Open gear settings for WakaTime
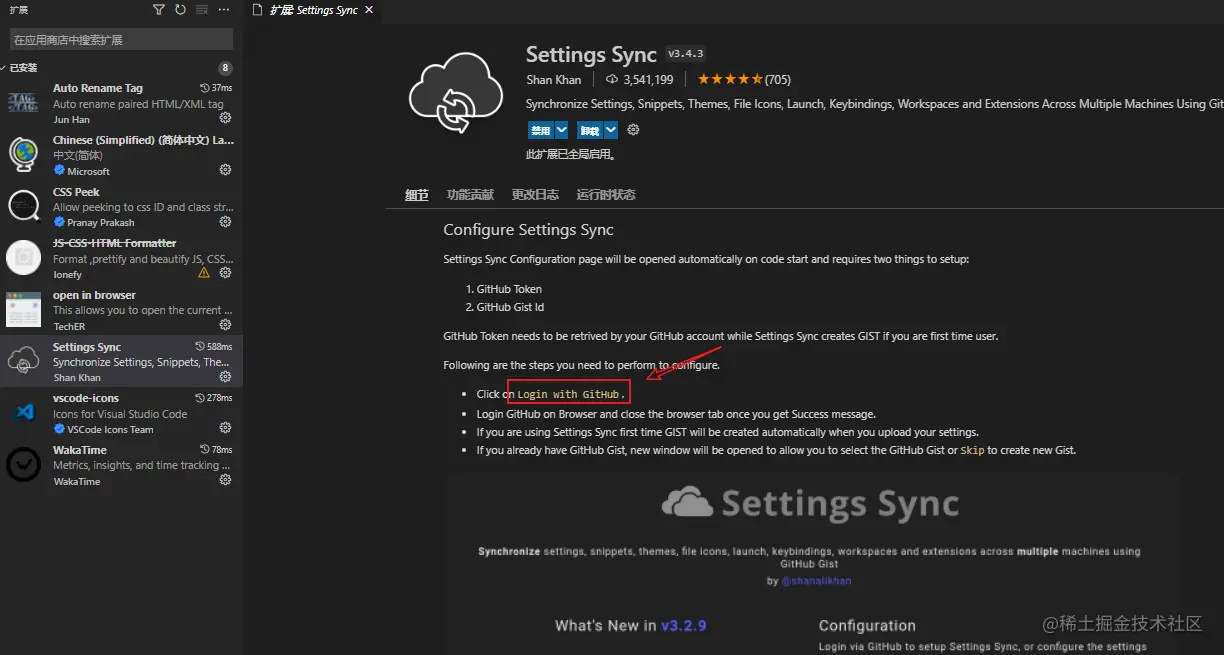The width and height of the screenshot is (1224, 655). (225, 480)
